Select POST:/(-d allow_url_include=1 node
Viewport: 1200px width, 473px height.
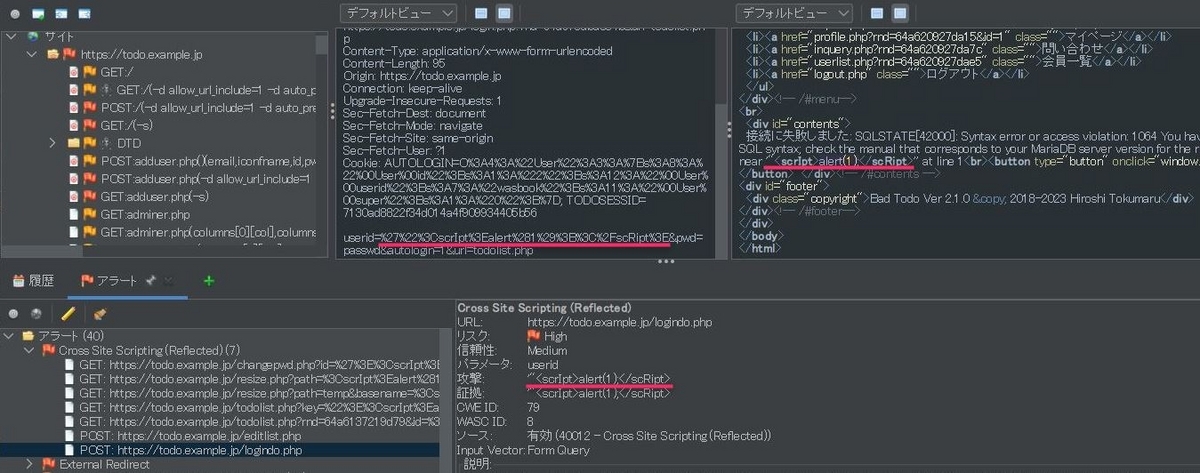click(x=193, y=107)
